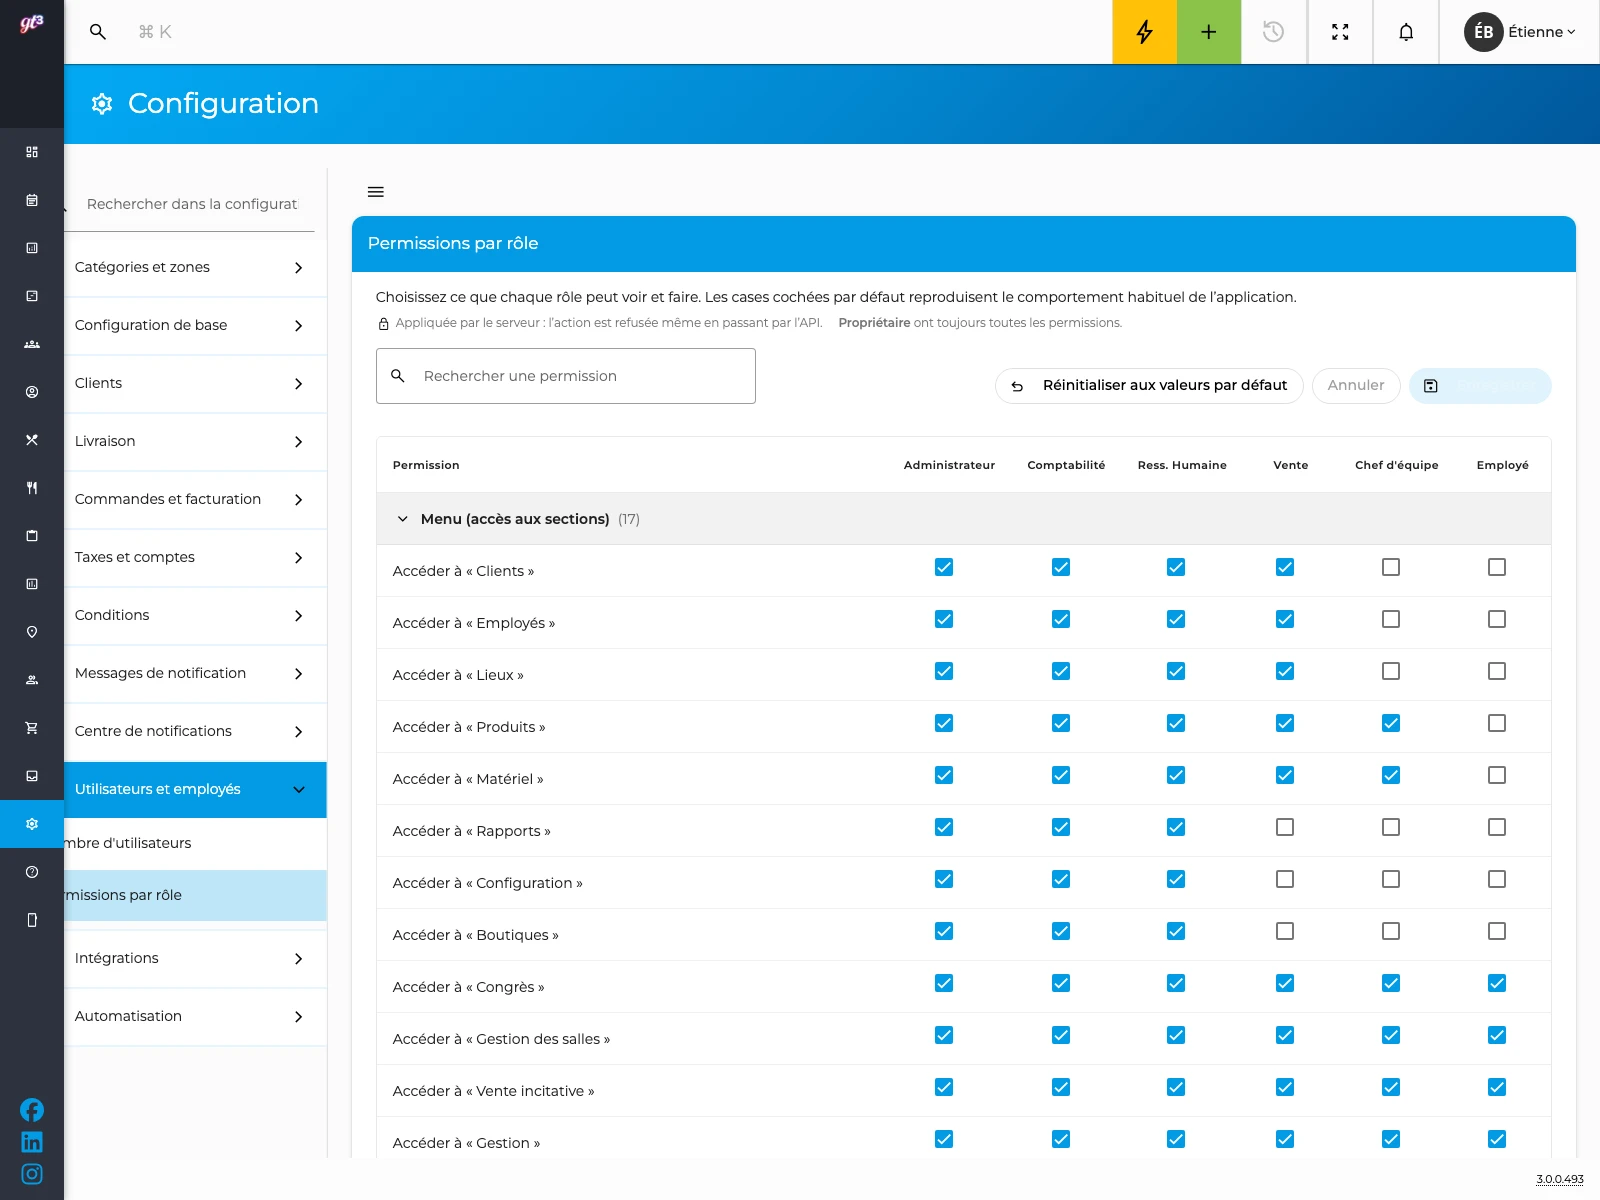This screenshot has height=1200, width=1600.
Task: Click the yellow lightning bolt quick action icon
Action: [1144, 32]
